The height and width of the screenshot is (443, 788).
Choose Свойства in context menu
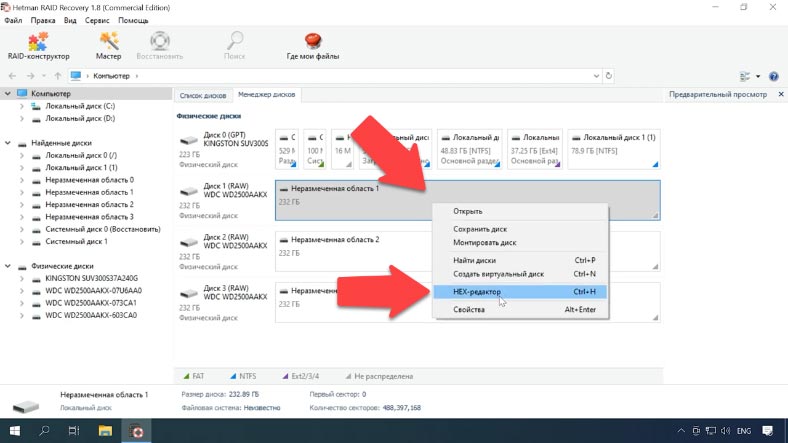(x=520, y=309)
